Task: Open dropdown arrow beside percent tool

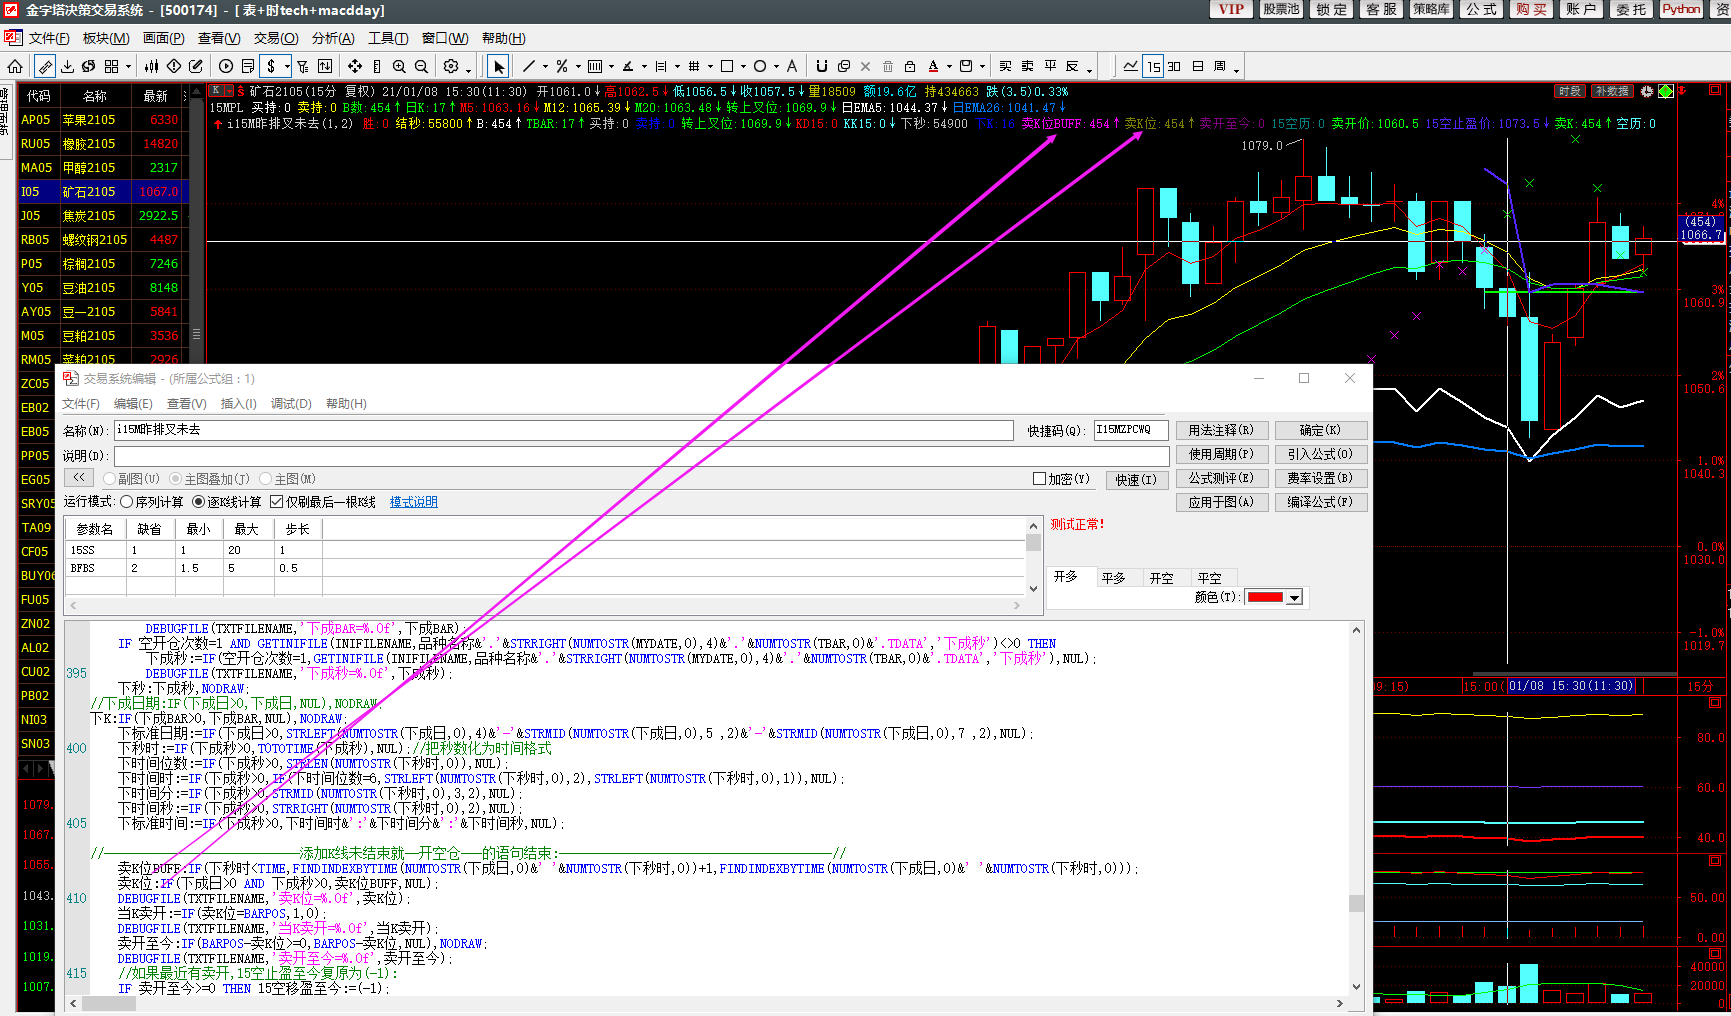Action: click(578, 66)
